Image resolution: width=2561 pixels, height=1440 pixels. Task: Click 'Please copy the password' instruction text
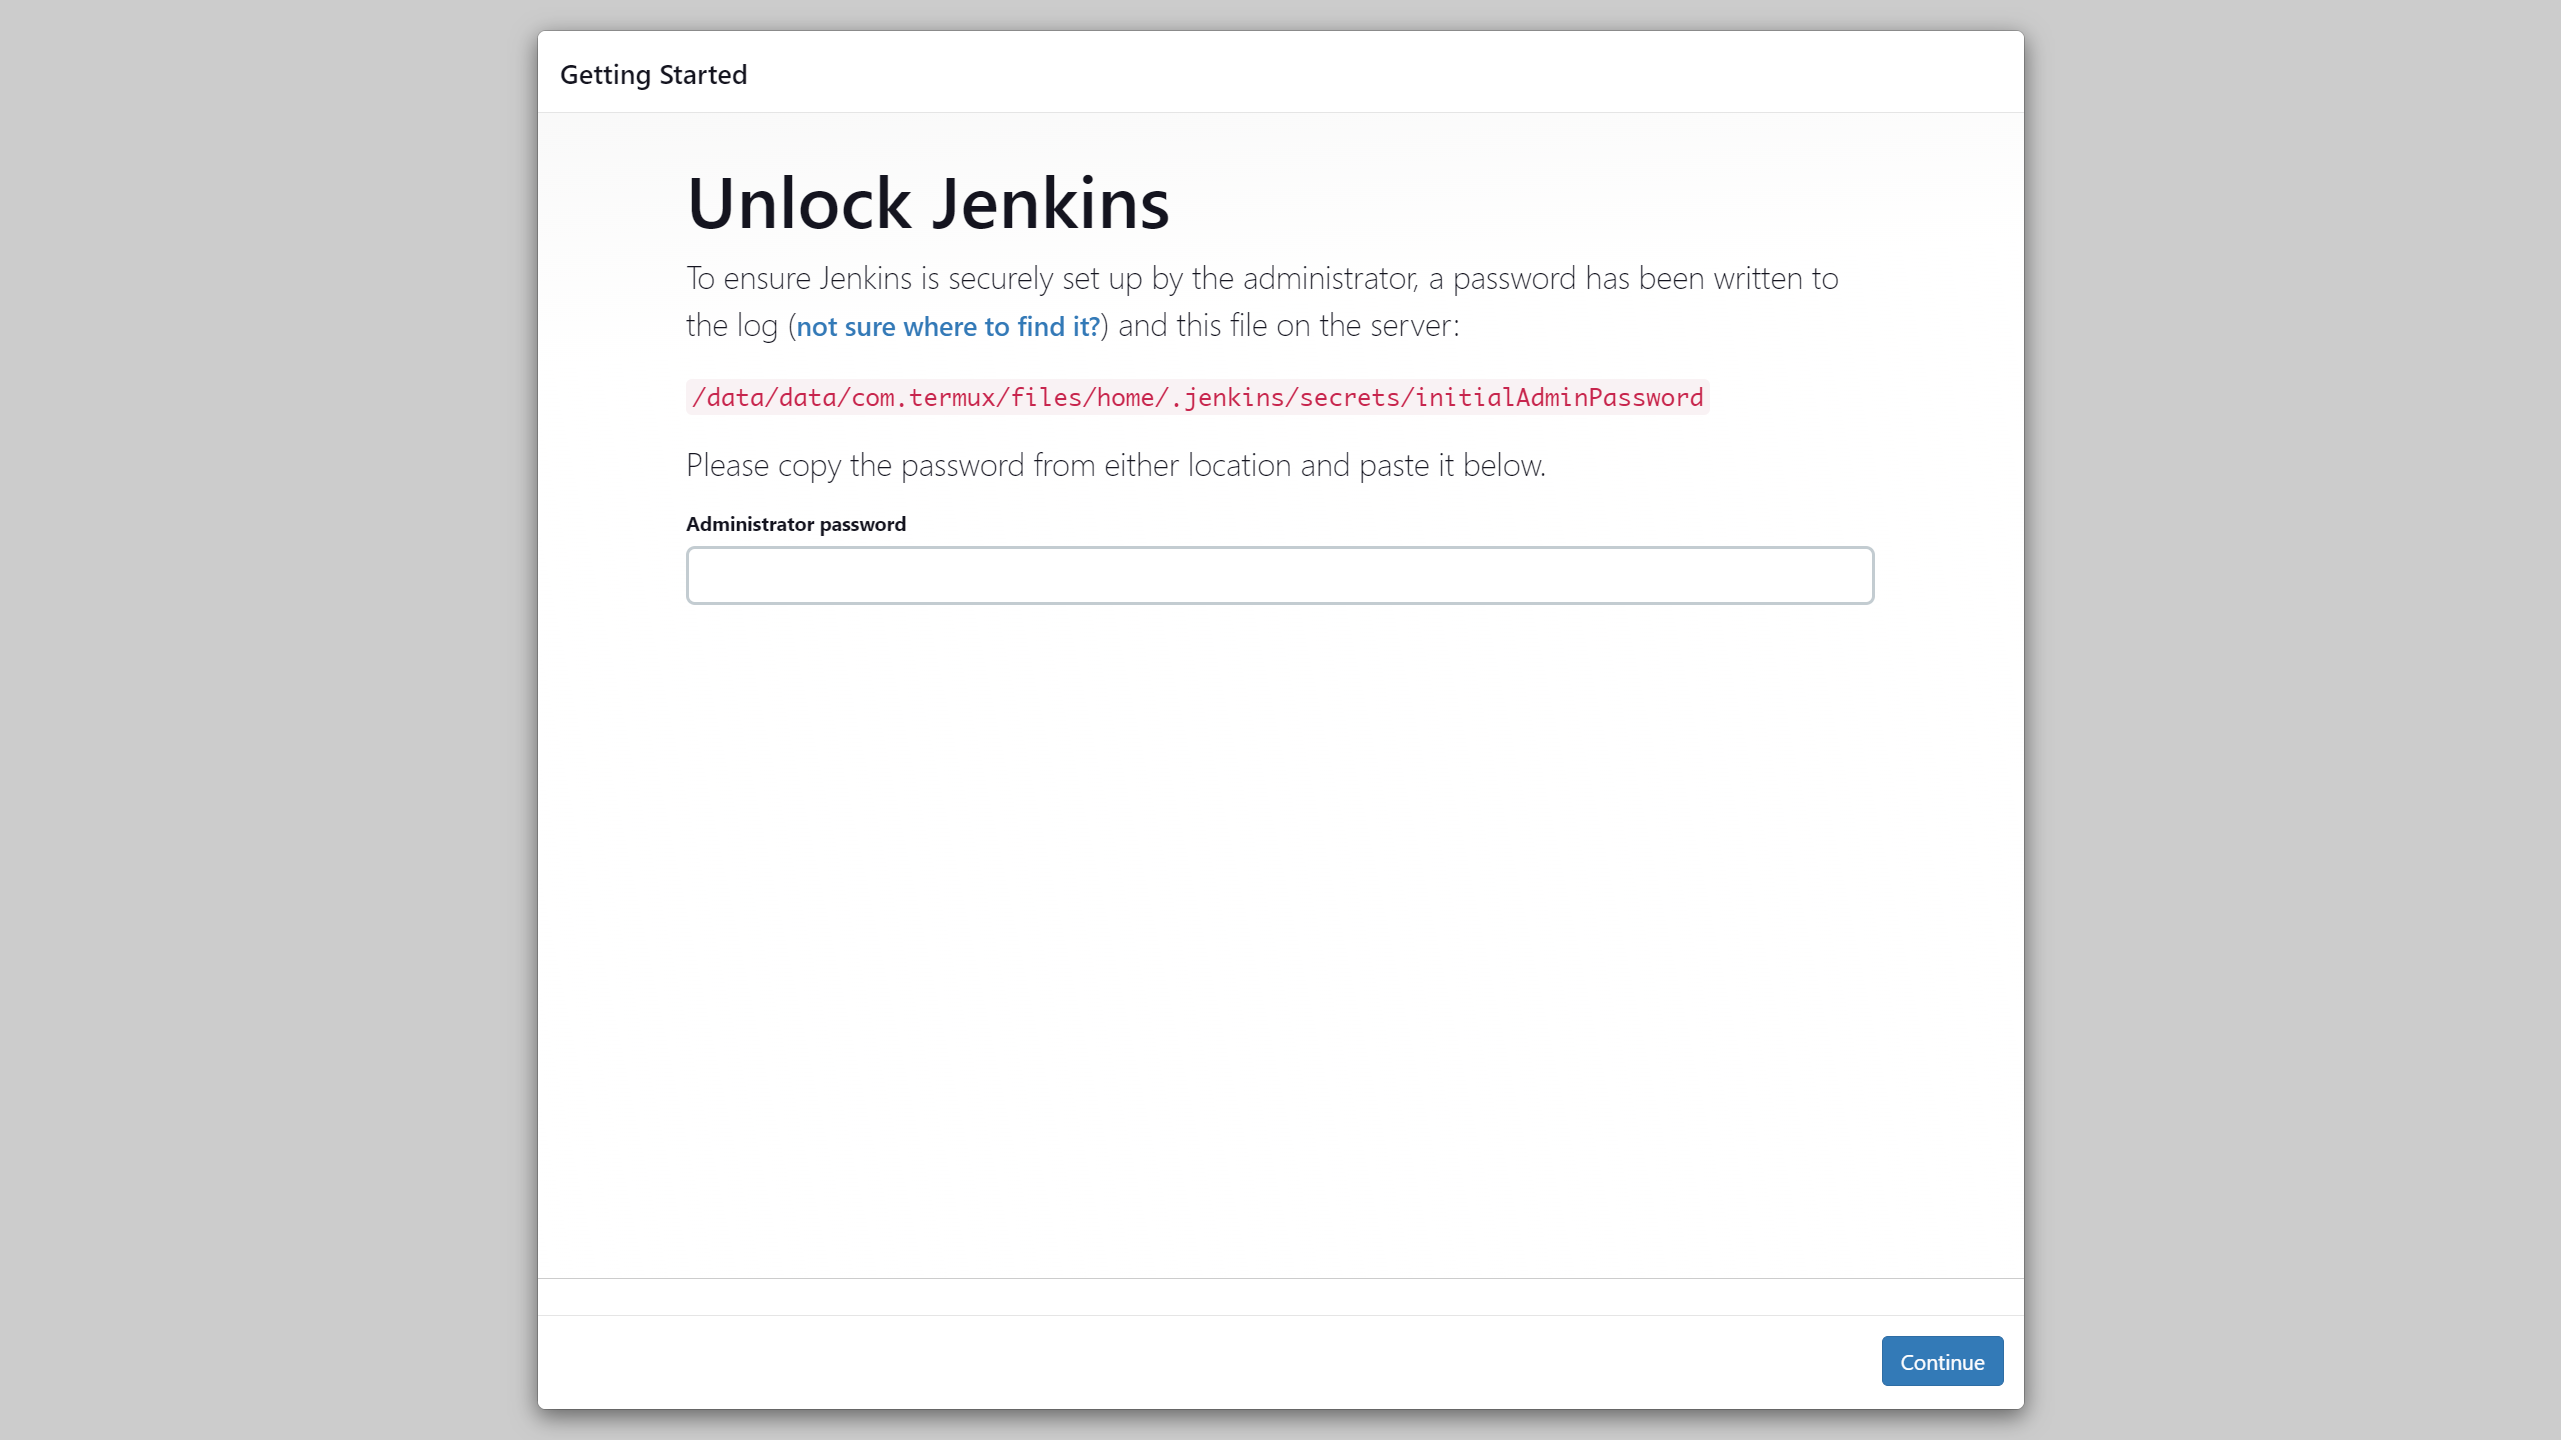click(x=1115, y=464)
